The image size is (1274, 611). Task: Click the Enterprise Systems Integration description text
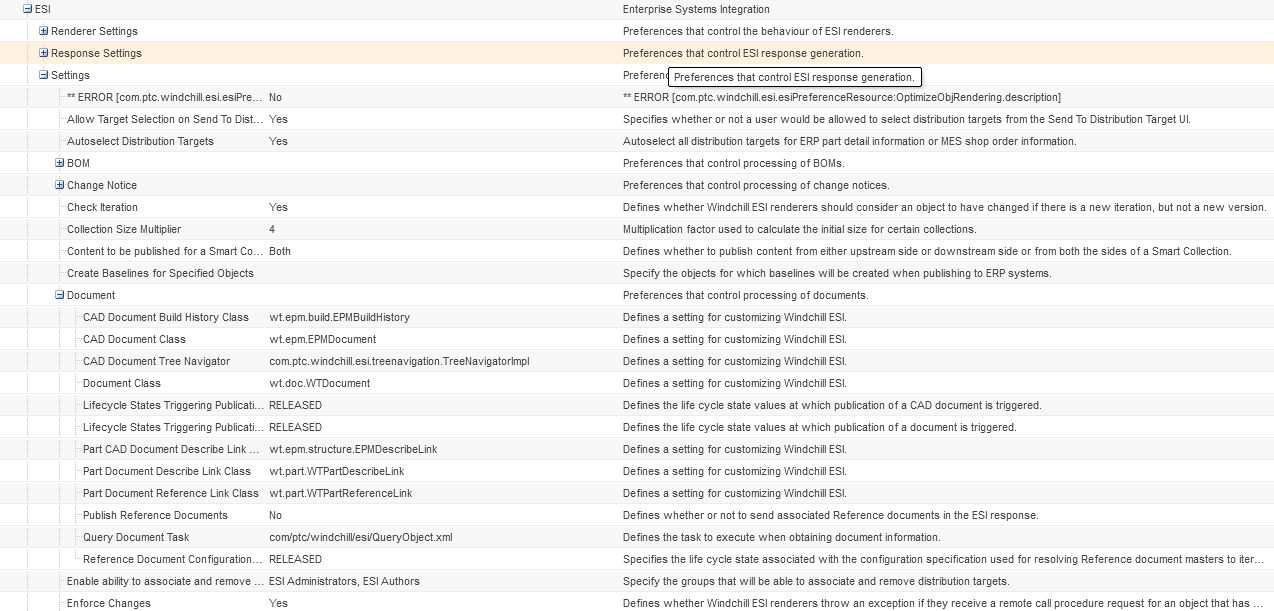coord(696,9)
